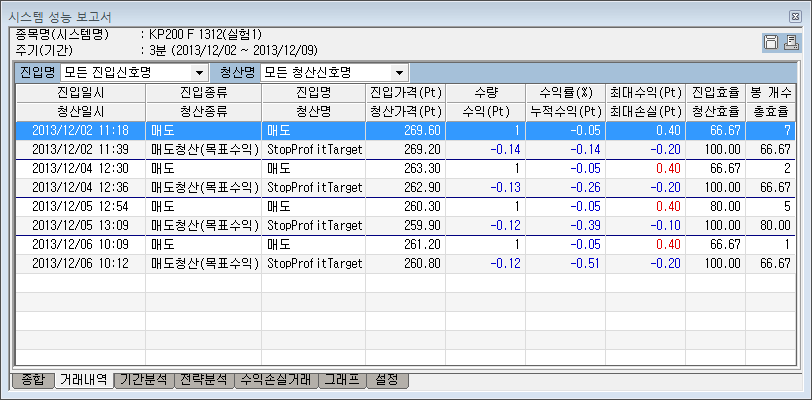Viewport: 812px width, 400px height.
Task: Select the 거래내역 trade history tab
Action: pyautogui.click(x=83, y=380)
